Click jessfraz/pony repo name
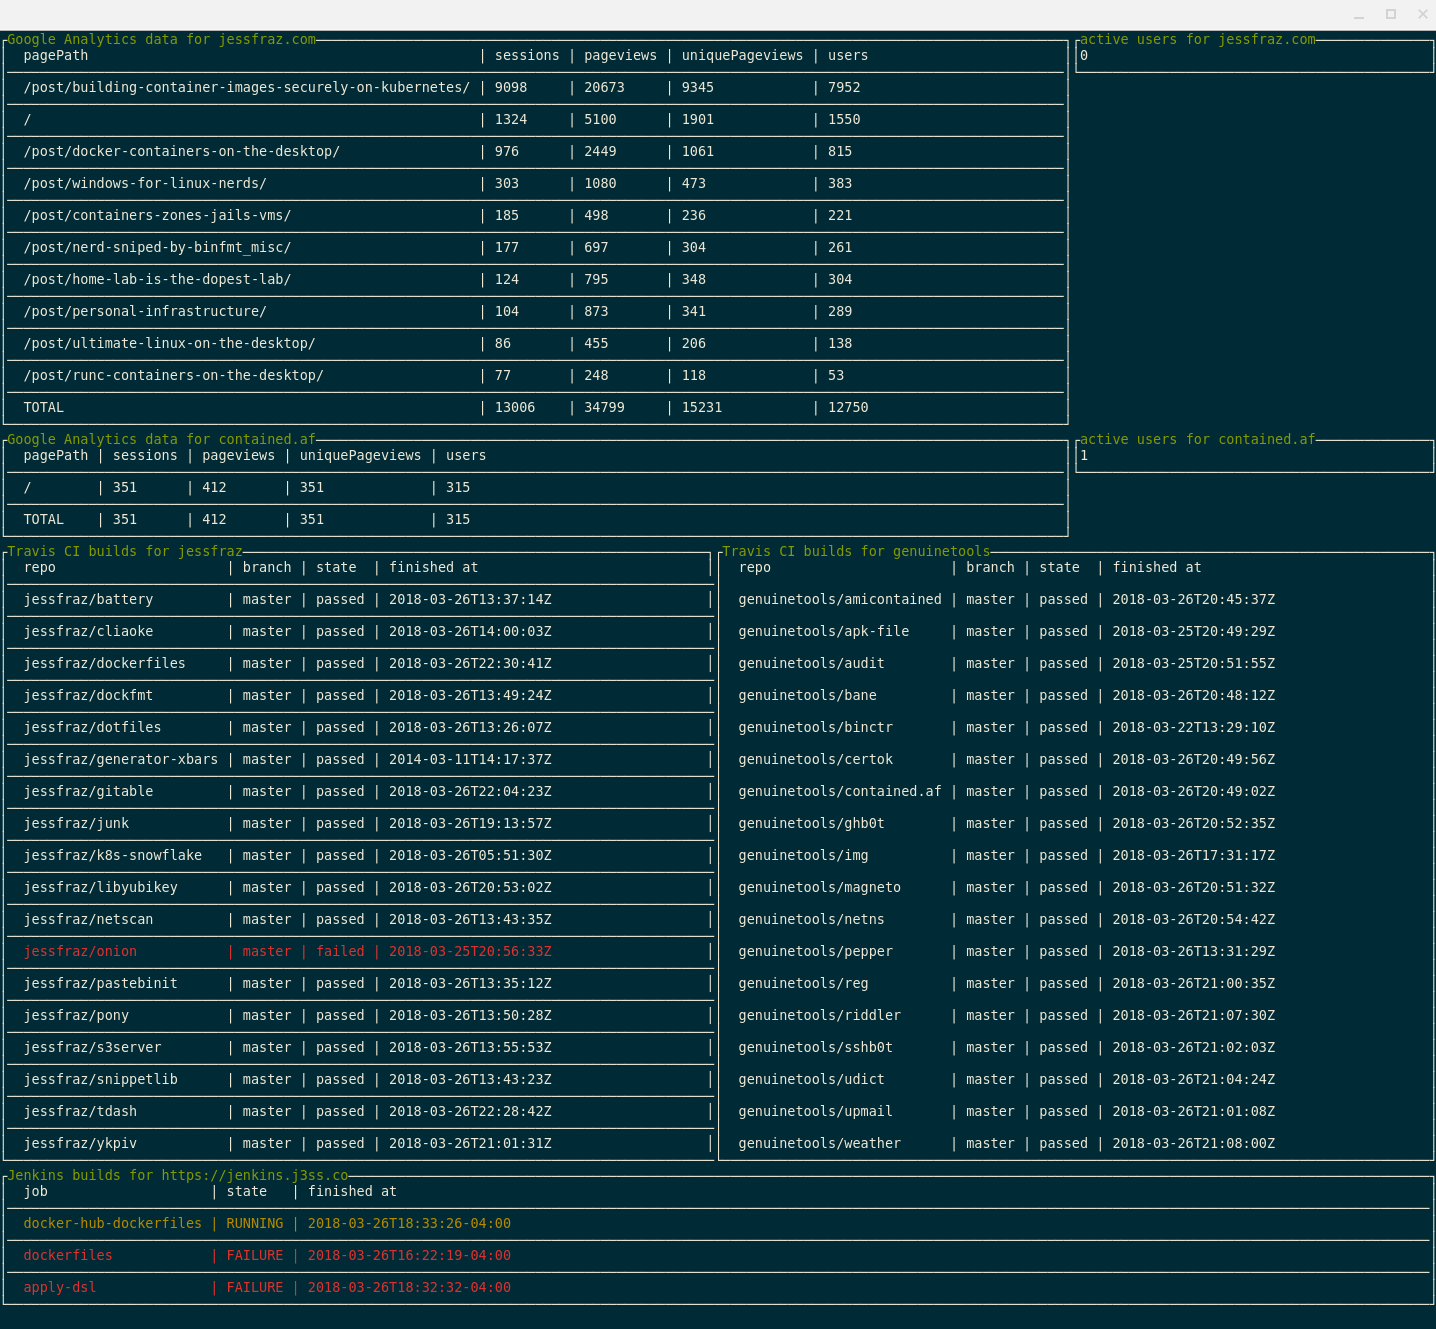The width and height of the screenshot is (1436, 1329). pyautogui.click(x=76, y=1016)
